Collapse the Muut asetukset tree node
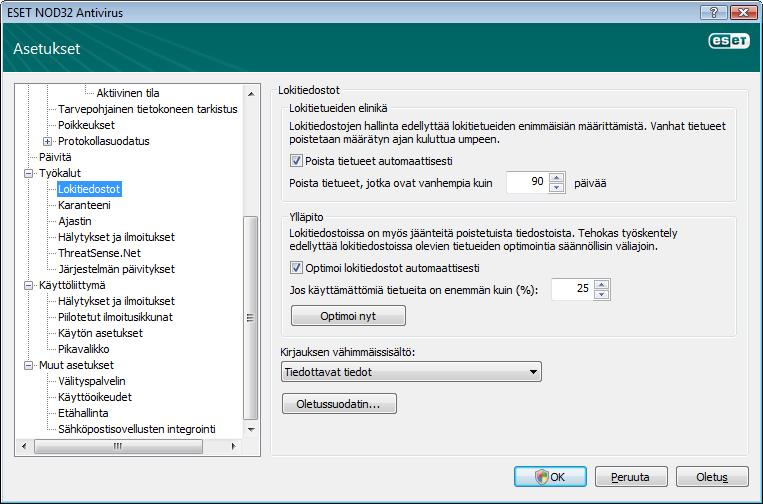Screen dimensions: 763x504 28,365
